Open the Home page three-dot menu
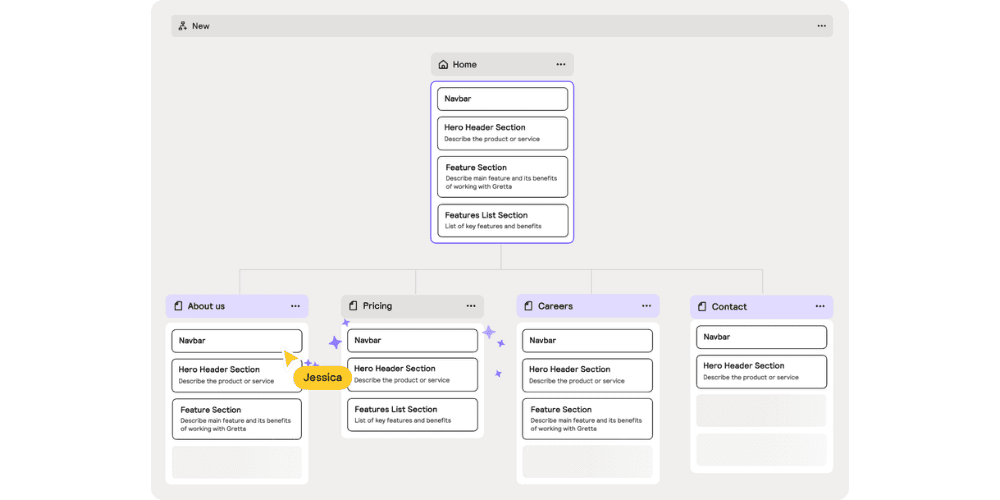Screen dimensions: 1000x500 (x=561, y=64)
